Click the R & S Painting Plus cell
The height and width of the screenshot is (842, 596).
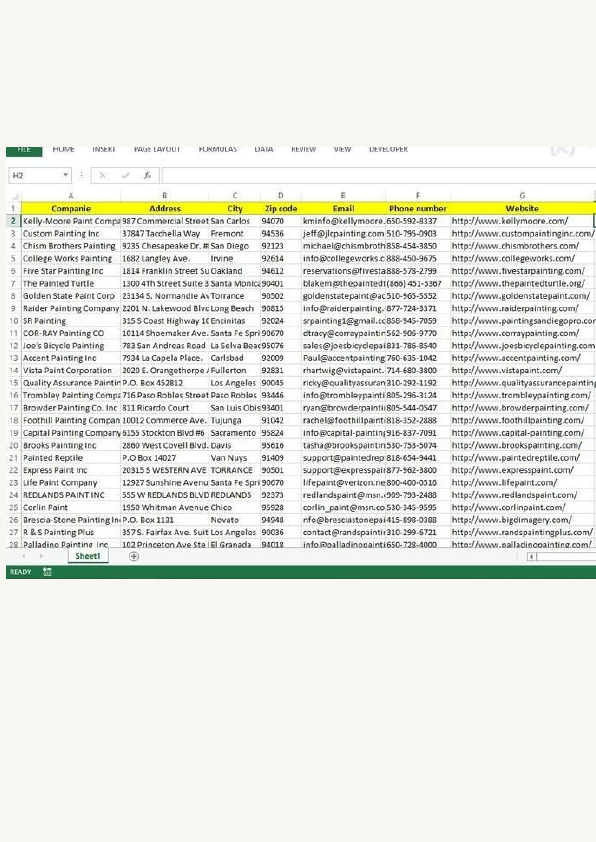[x=71, y=532]
